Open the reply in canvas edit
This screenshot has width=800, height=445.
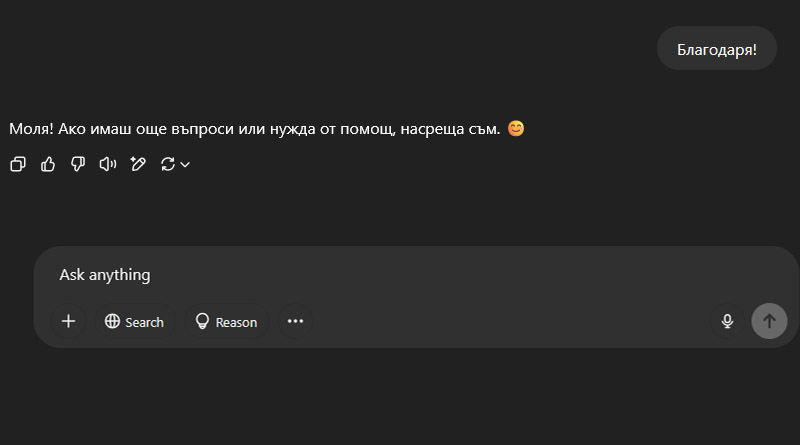coord(138,164)
